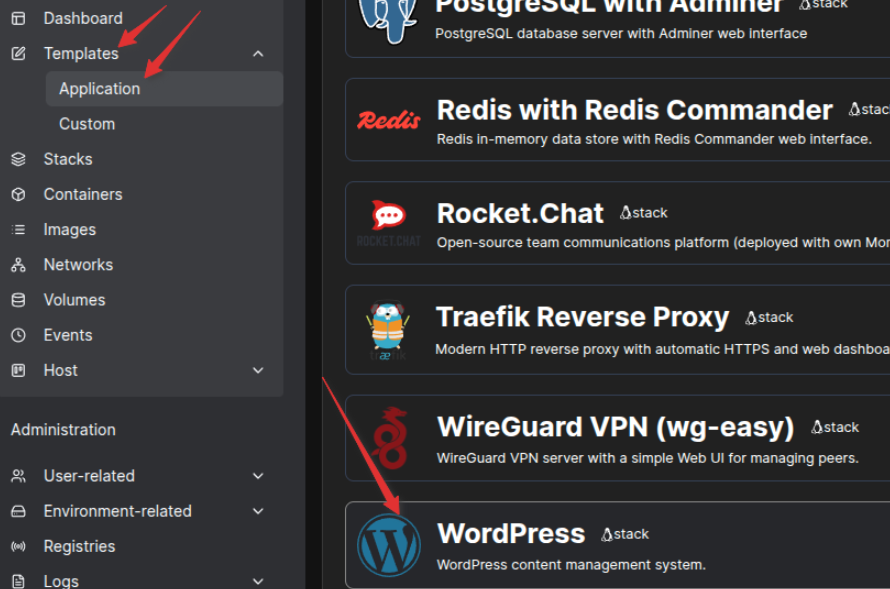Click the Registries radio icon
This screenshot has height=589, width=890.
tap(18, 546)
